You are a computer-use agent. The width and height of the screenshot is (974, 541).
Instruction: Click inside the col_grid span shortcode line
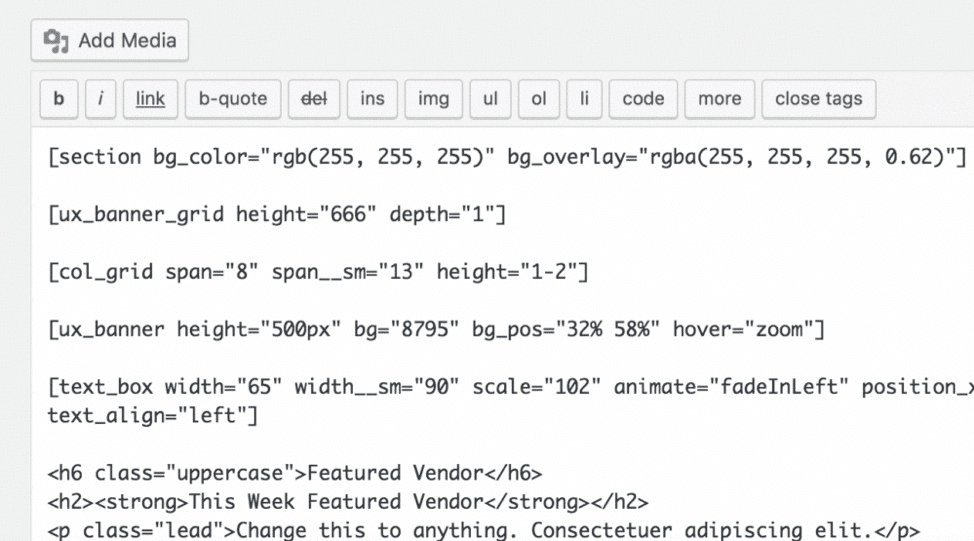tap(318, 272)
